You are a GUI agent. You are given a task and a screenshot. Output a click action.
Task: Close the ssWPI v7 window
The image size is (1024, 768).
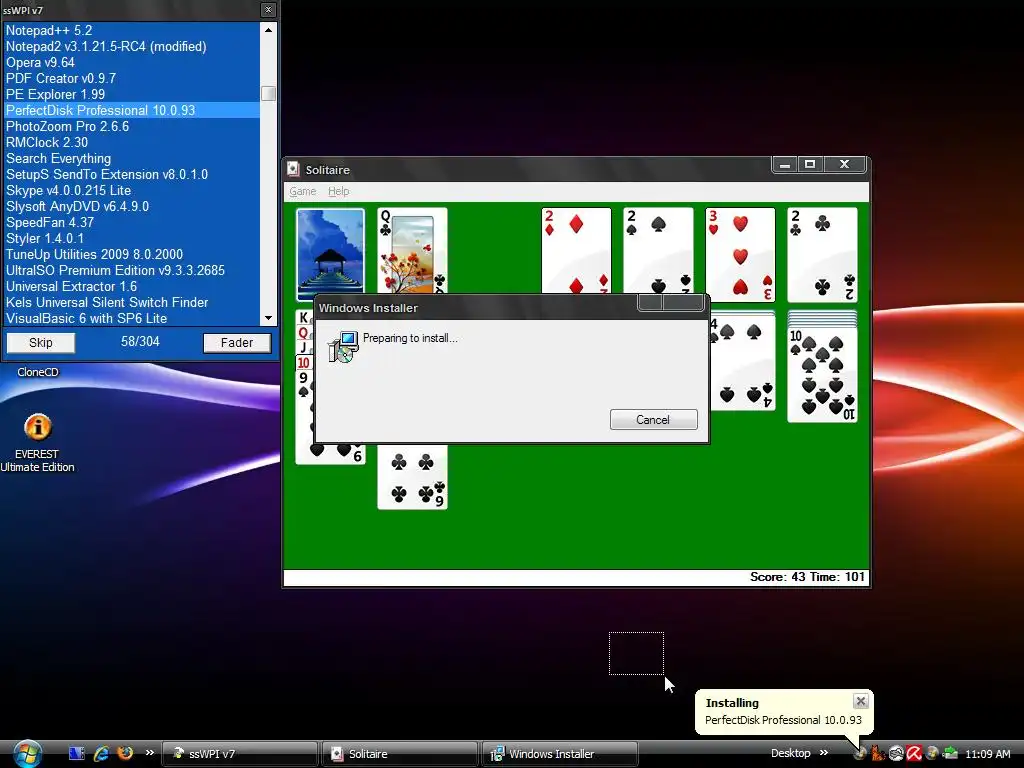tap(268, 10)
